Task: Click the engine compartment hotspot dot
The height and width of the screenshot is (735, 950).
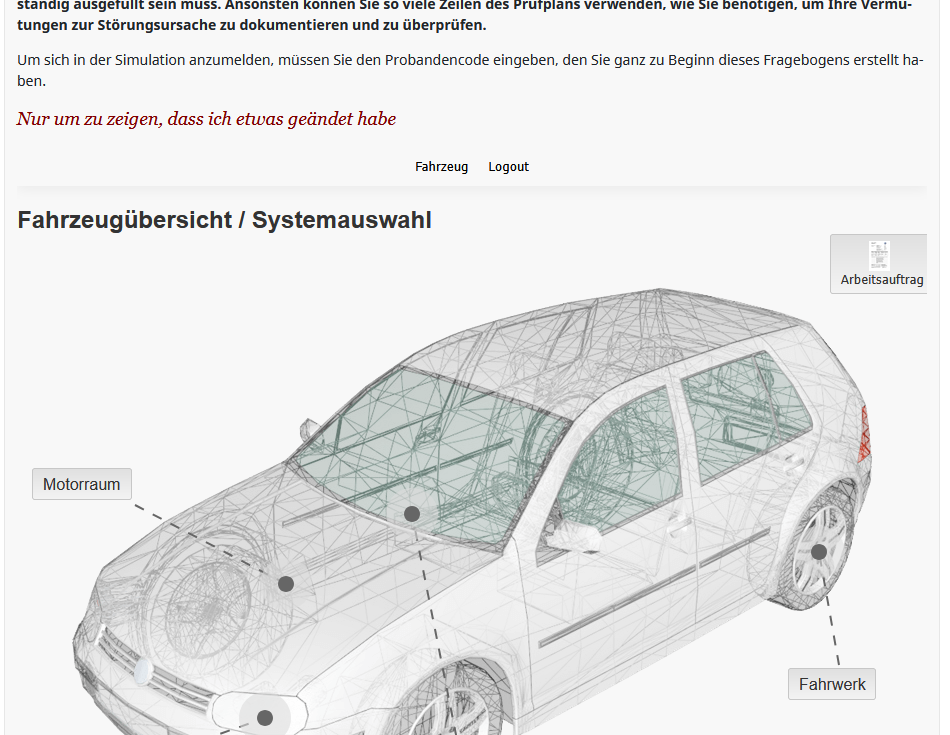Action: [286, 584]
